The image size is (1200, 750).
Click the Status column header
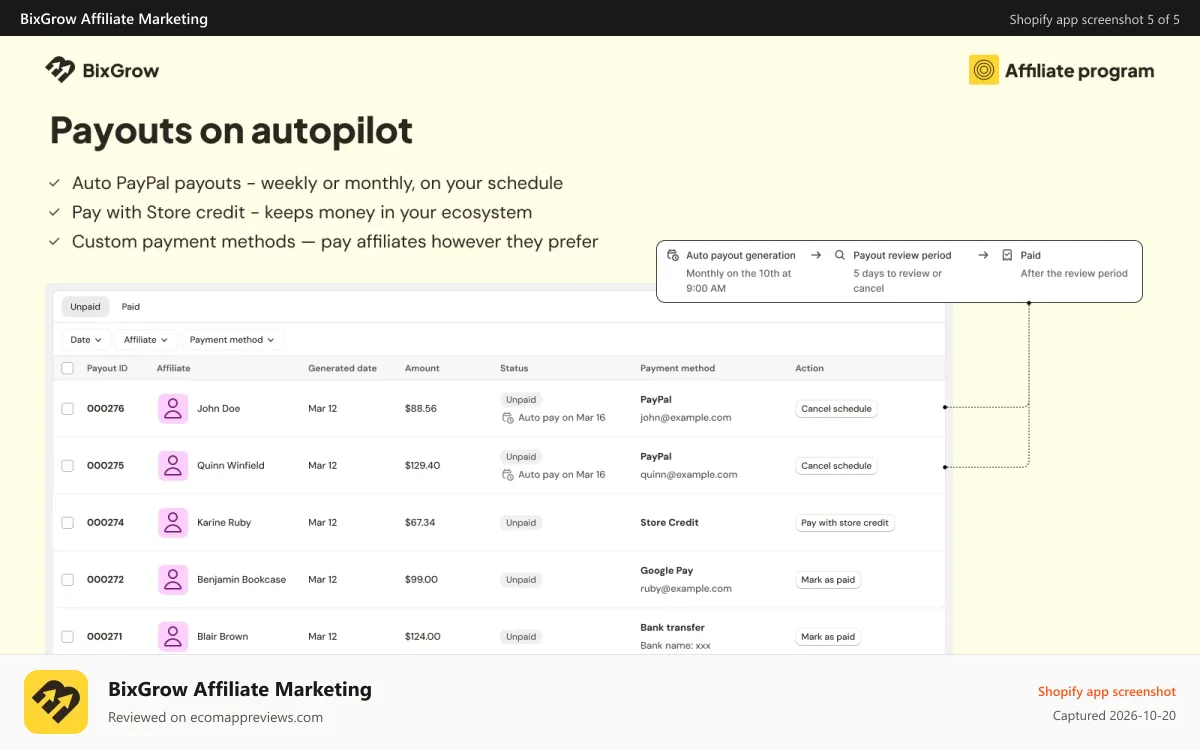pos(514,368)
